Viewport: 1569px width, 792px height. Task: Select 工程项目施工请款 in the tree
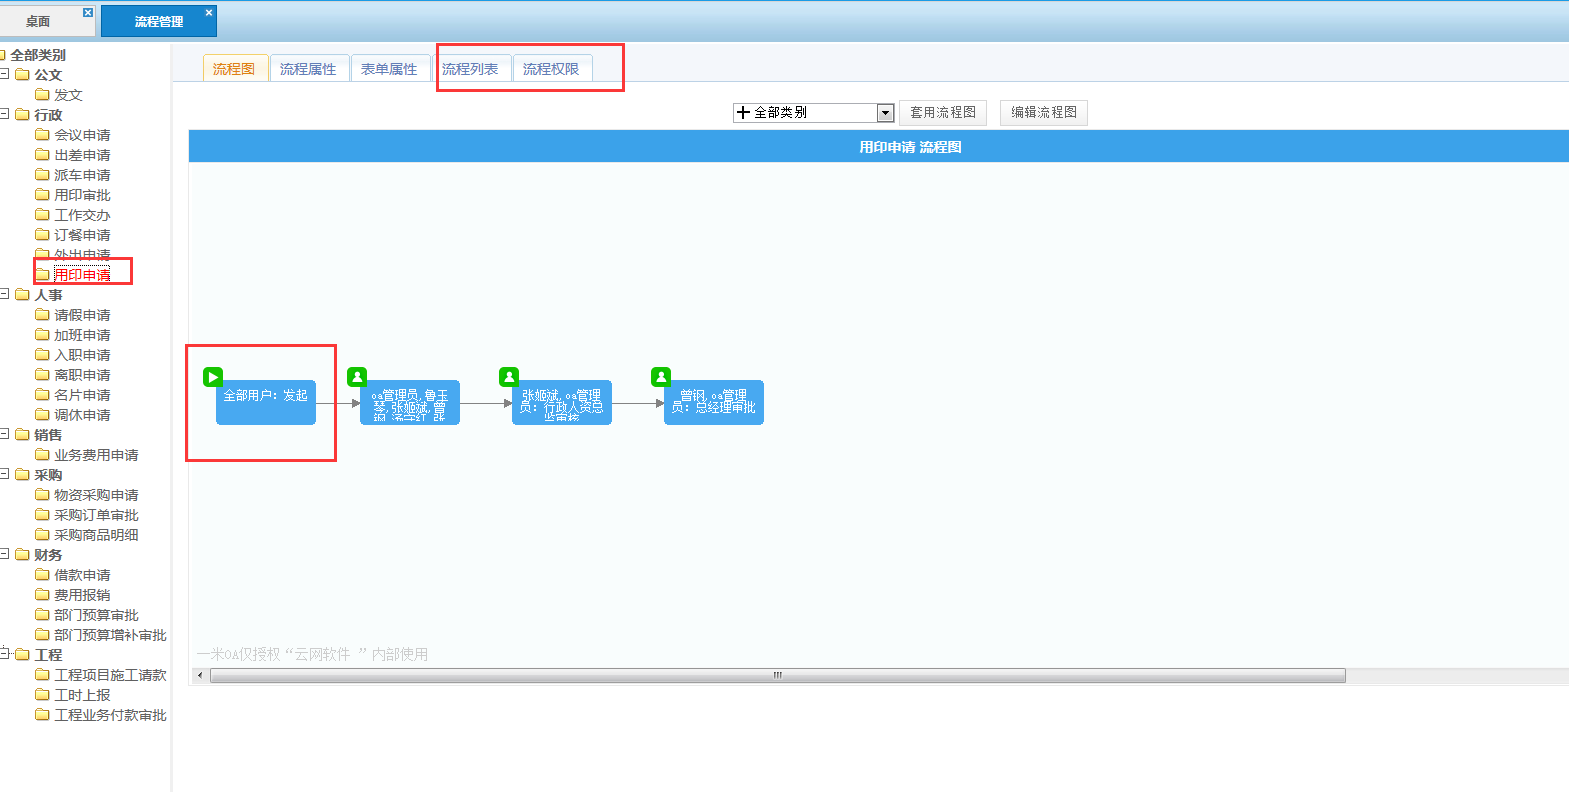[110, 675]
